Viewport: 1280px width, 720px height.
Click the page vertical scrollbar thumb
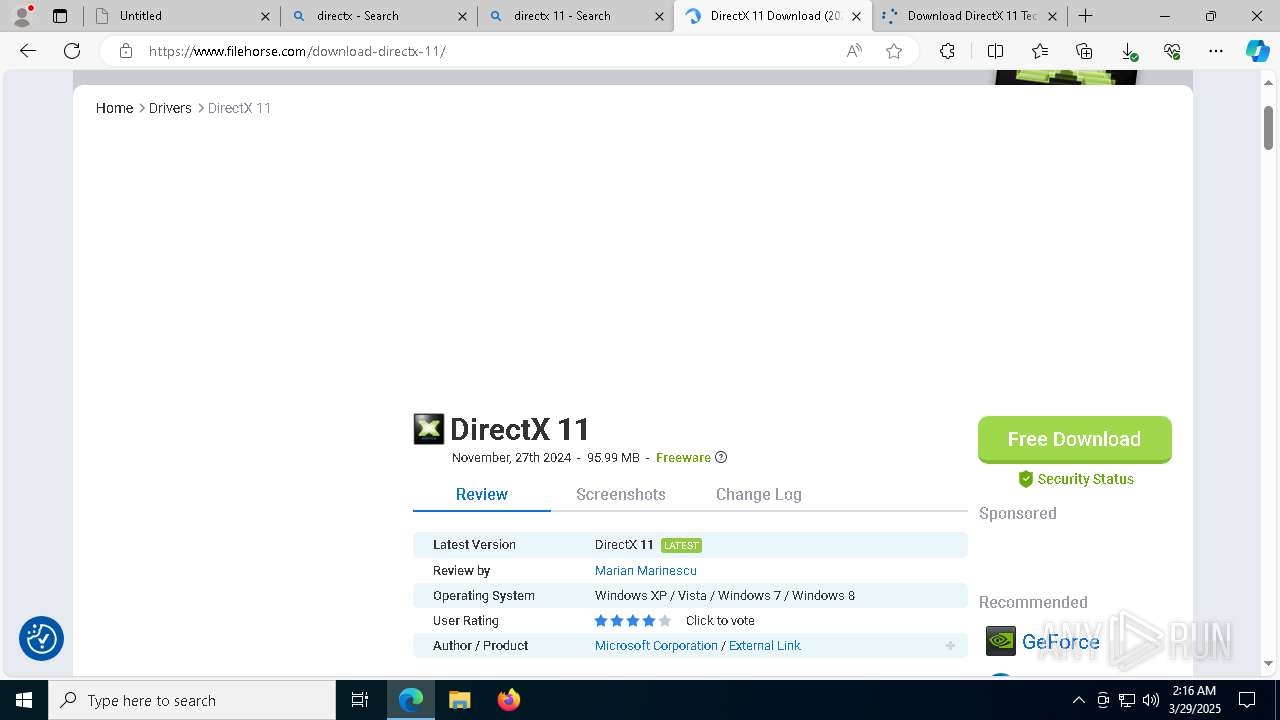pyautogui.click(x=1269, y=127)
